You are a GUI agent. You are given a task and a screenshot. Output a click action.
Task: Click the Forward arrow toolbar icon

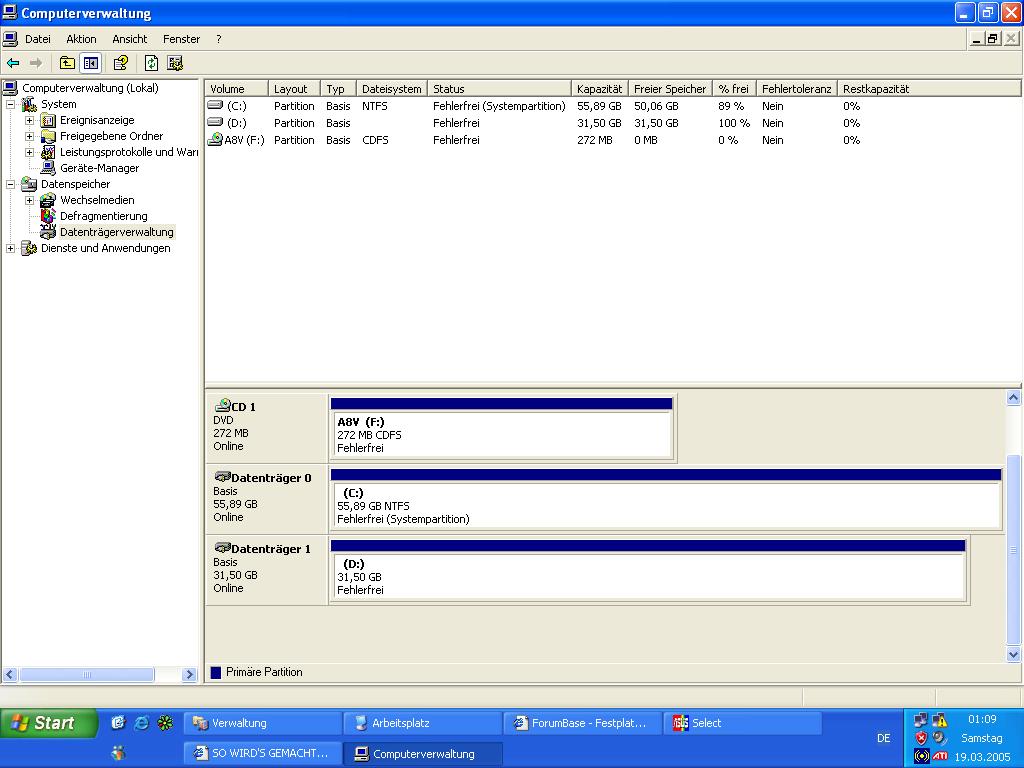pos(36,63)
